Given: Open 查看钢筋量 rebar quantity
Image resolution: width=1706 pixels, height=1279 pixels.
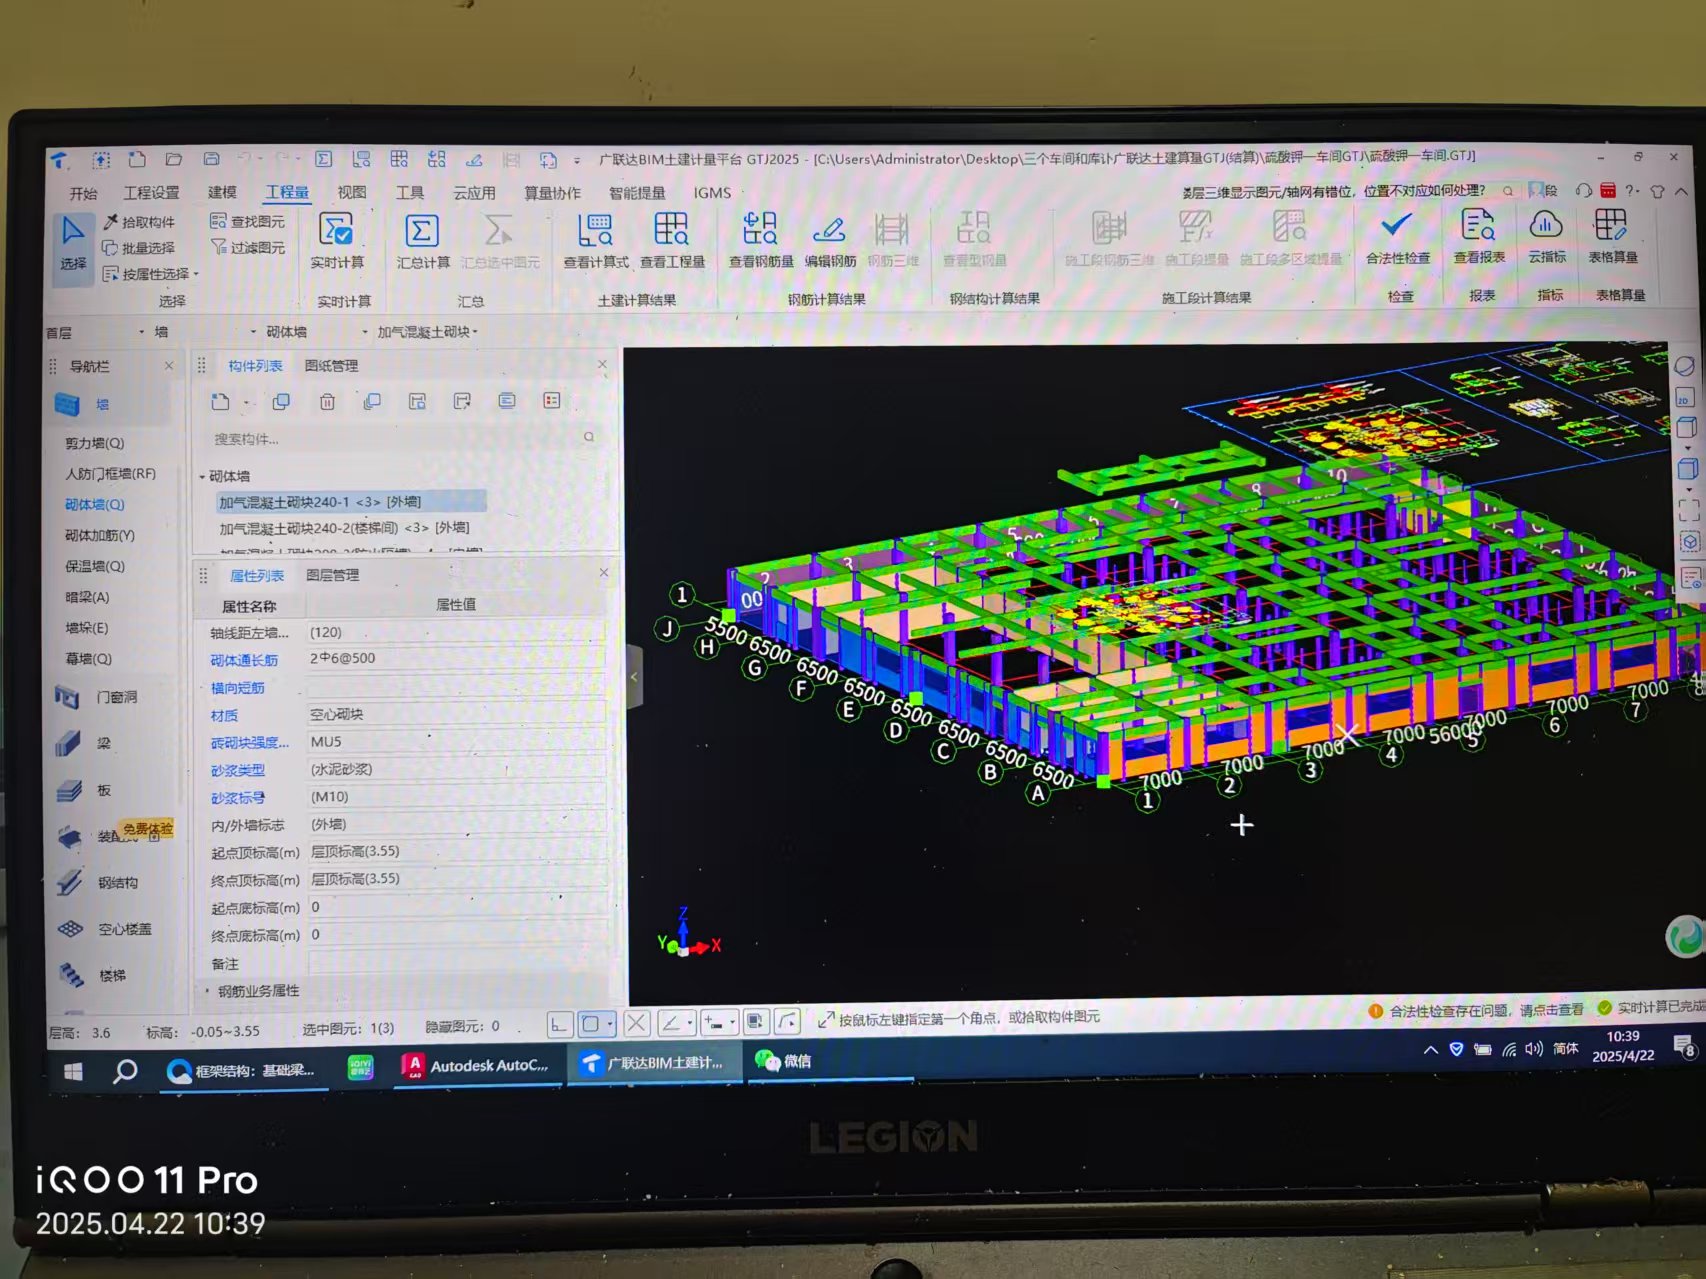Looking at the screenshot, I should click(761, 240).
